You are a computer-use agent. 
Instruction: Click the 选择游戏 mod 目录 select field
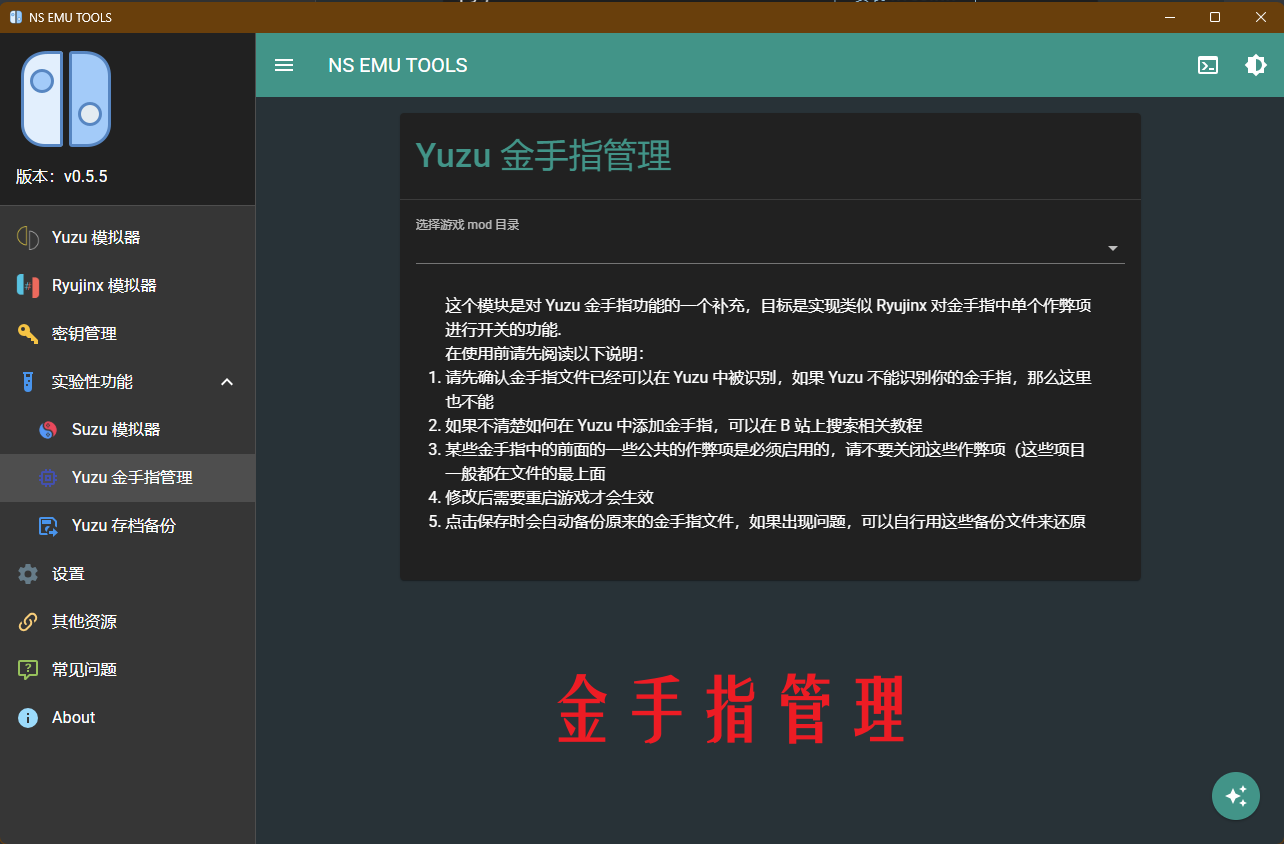[x=760, y=248]
